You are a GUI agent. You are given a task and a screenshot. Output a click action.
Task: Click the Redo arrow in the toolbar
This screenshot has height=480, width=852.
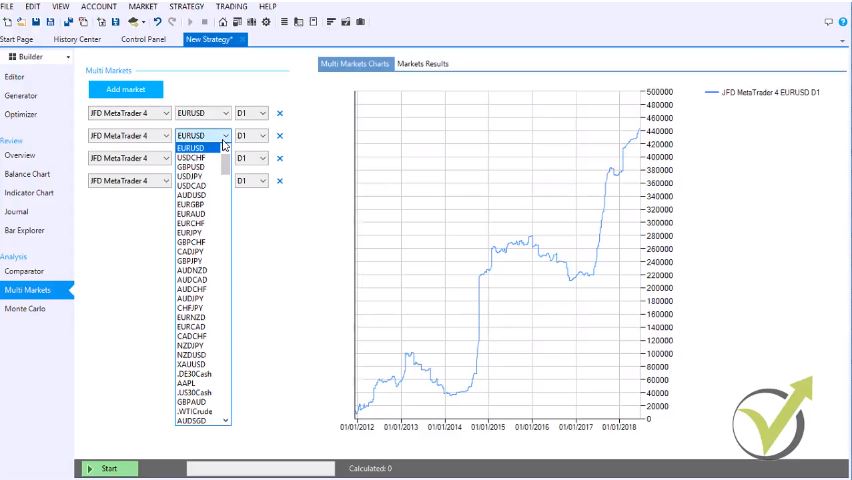[x=171, y=22]
